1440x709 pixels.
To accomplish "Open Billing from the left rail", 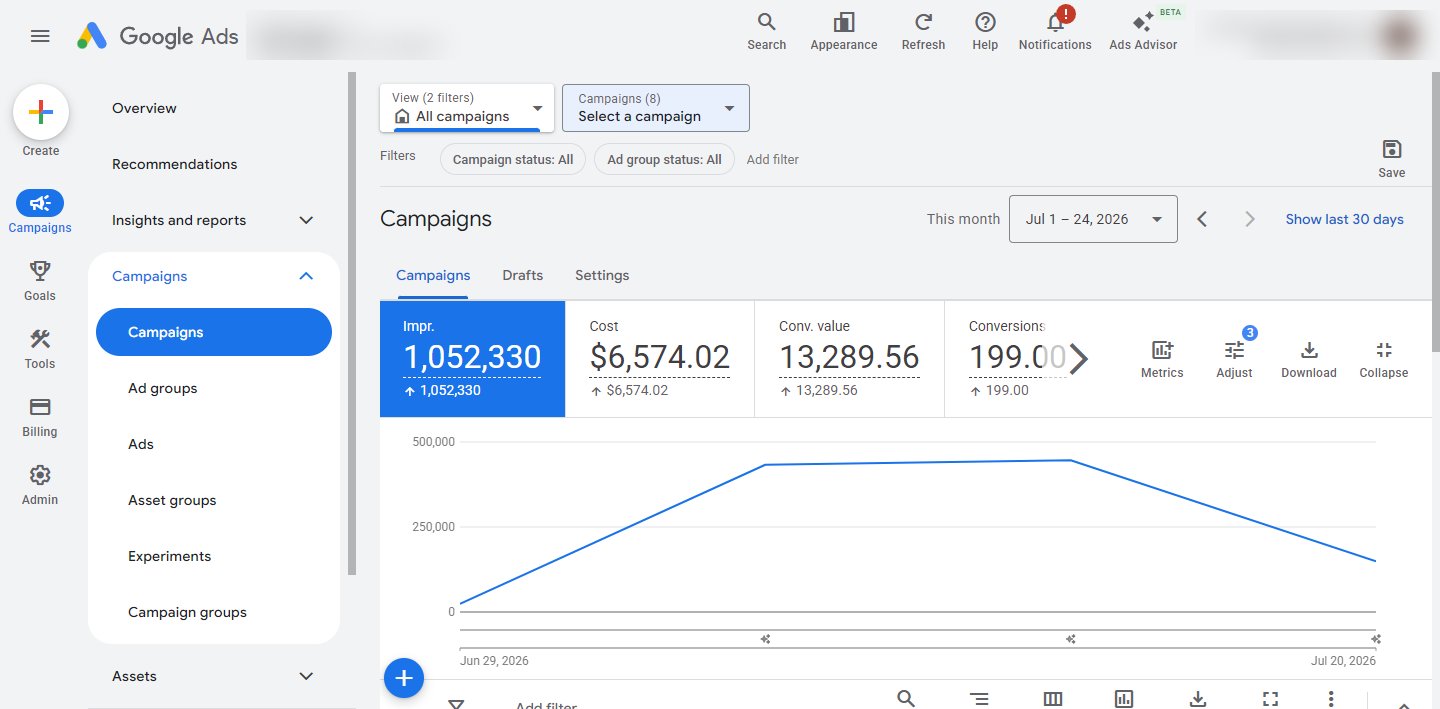I will coord(40,416).
